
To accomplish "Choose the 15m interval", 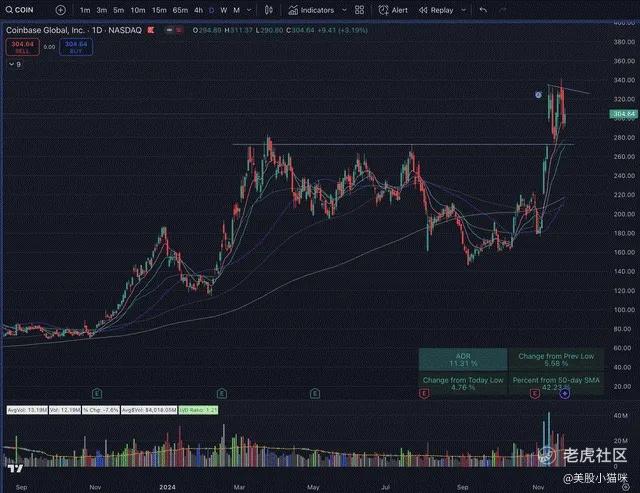I will [x=159, y=10].
